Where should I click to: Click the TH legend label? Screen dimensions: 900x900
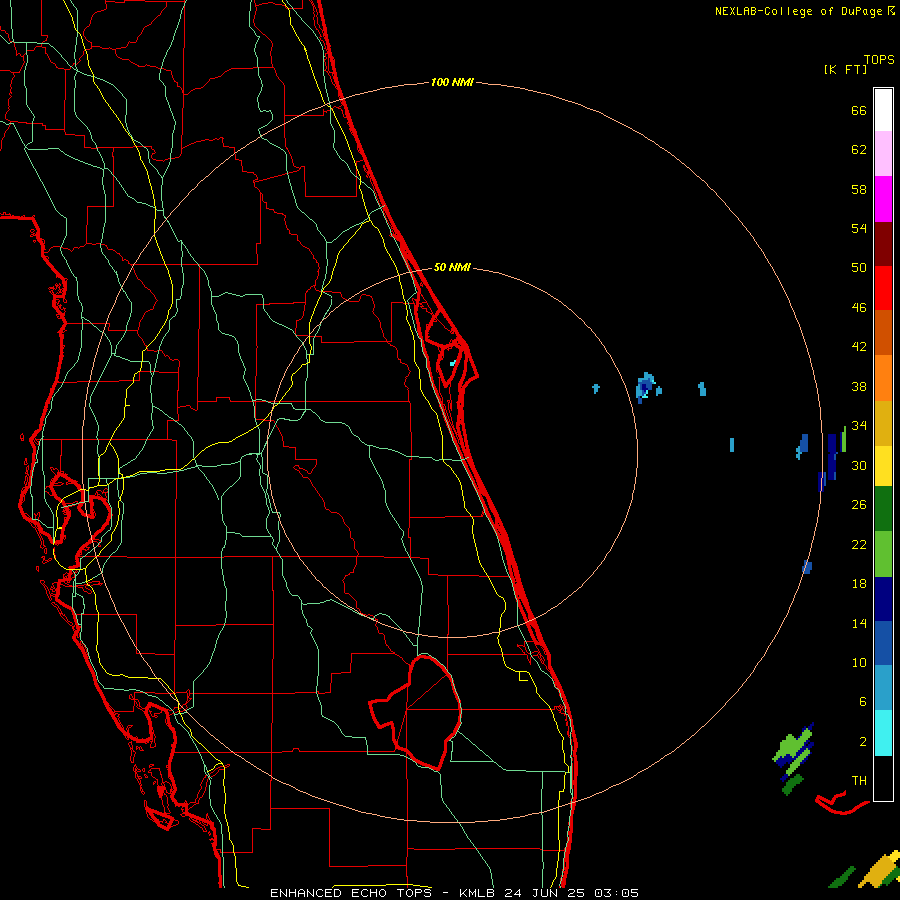(x=859, y=781)
